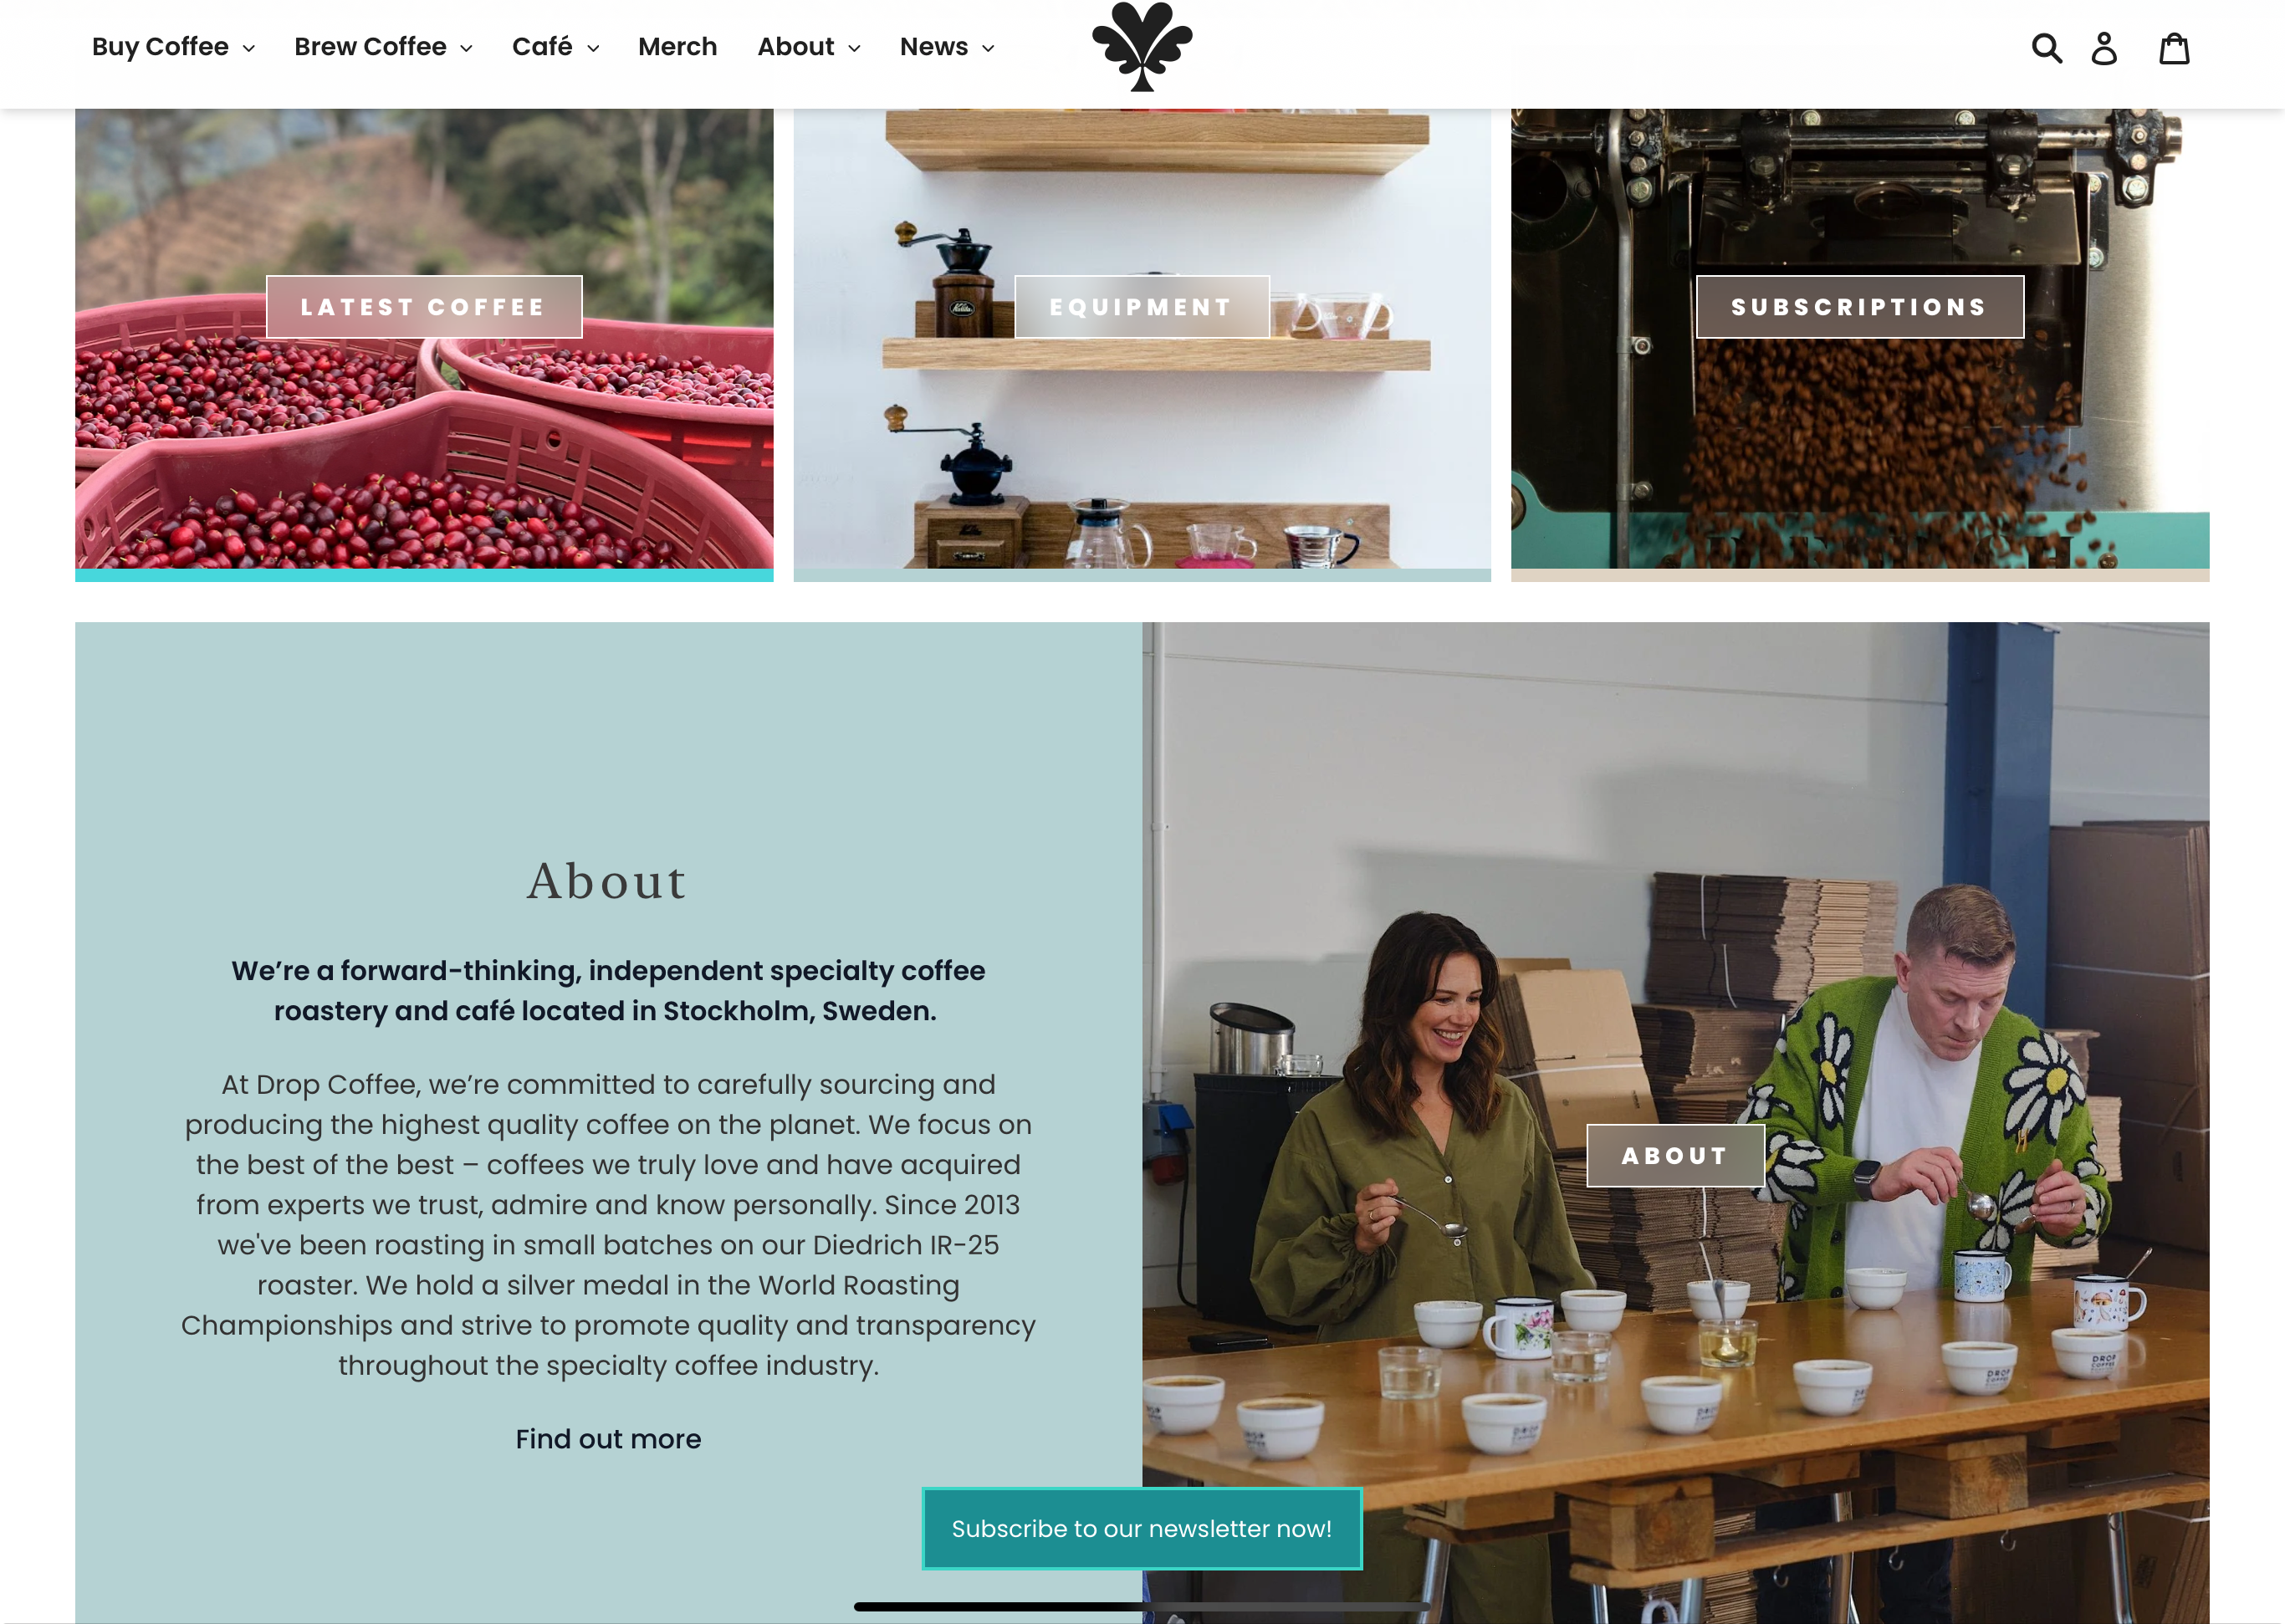This screenshot has width=2285, height=1624.
Task: Follow the Find out more link
Action: (608, 1439)
